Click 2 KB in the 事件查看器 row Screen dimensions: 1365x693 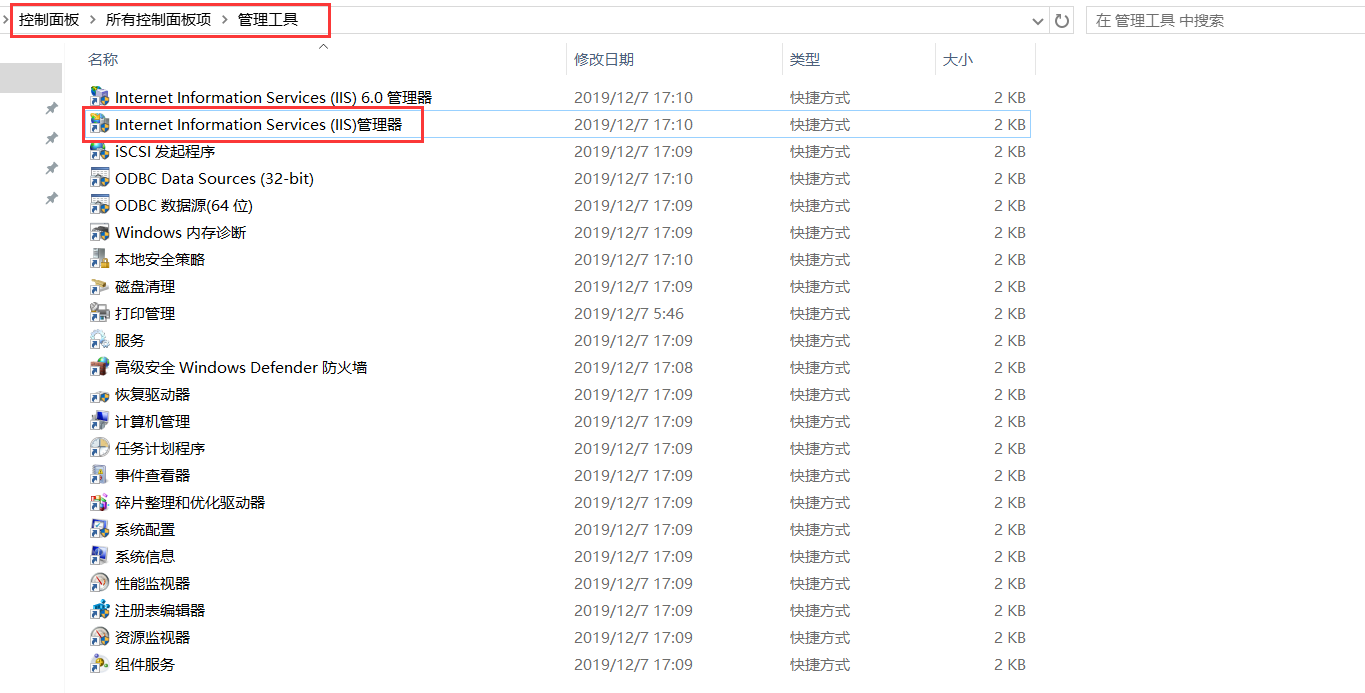click(1010, 475)
